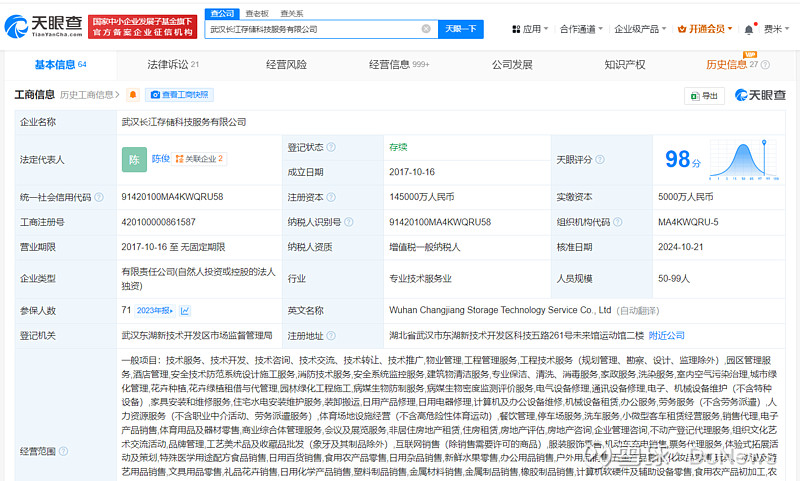
Task: Open the 合作通道 dropdown menu
Action: point(581,29)
